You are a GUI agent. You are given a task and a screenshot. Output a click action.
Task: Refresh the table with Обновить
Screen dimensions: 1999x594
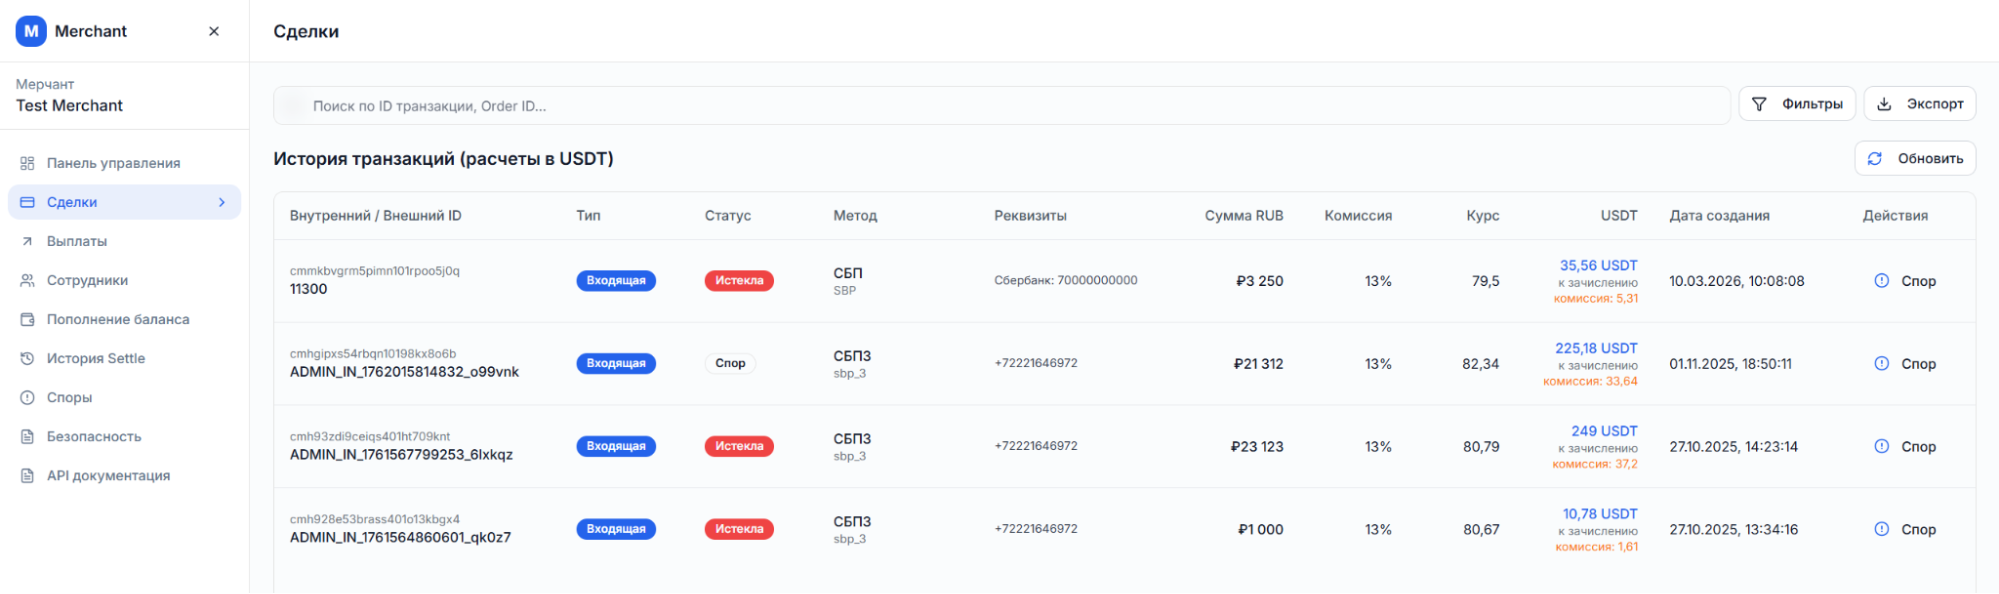(x=1915, y=158)
